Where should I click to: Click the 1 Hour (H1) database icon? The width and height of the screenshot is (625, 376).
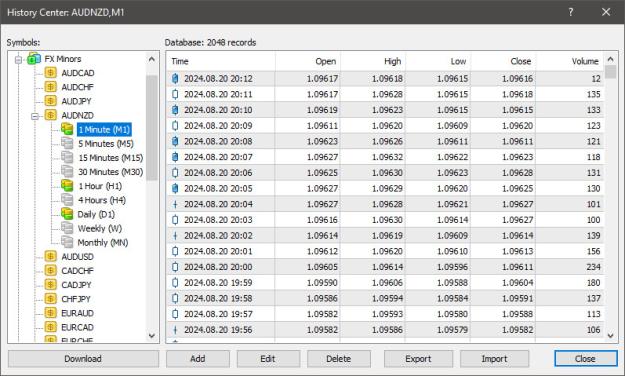click(67, 186)
